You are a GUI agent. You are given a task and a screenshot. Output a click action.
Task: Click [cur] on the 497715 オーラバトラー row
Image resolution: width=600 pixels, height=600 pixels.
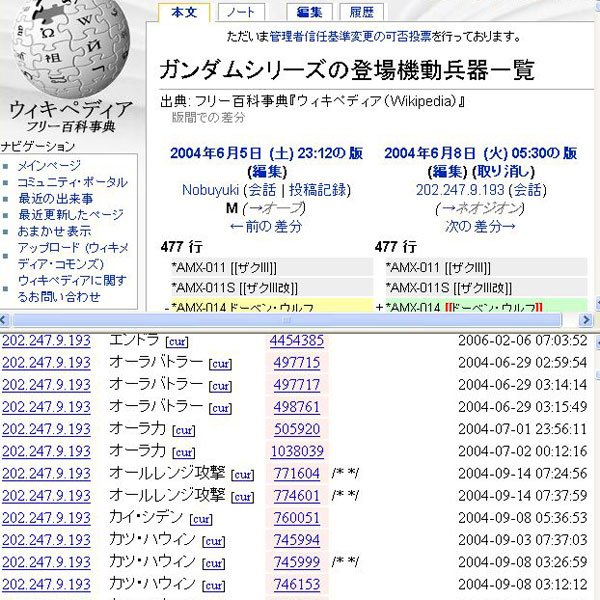pyautogui.click(x=220, y=364)
